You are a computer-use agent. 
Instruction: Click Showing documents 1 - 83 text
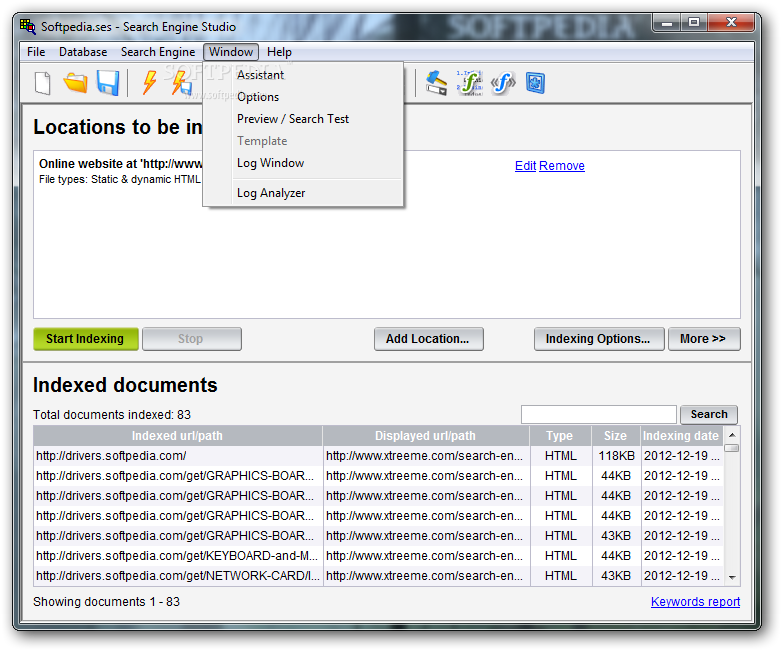coord(107,602)
